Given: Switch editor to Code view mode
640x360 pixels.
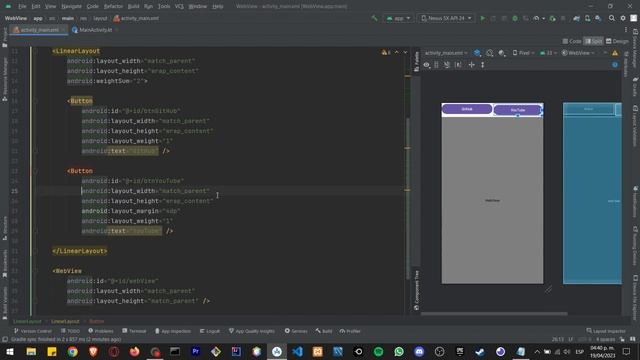Looking at the screenshot, I should 572,41.
